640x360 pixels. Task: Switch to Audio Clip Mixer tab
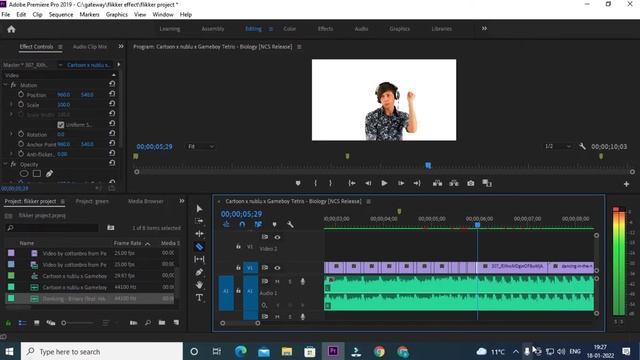90,47
